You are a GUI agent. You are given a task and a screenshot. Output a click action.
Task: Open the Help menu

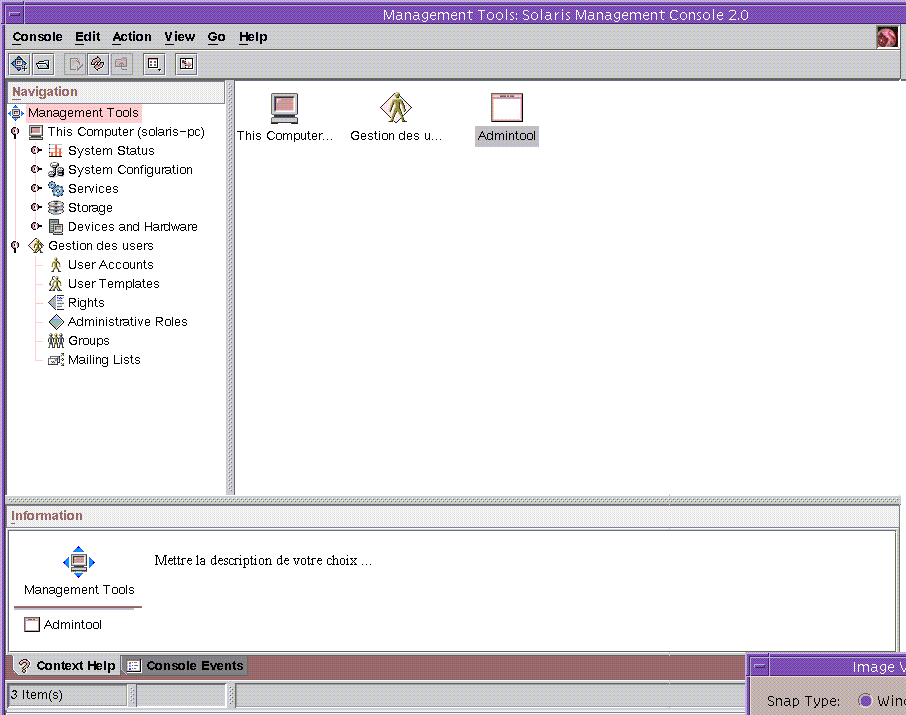253,36
